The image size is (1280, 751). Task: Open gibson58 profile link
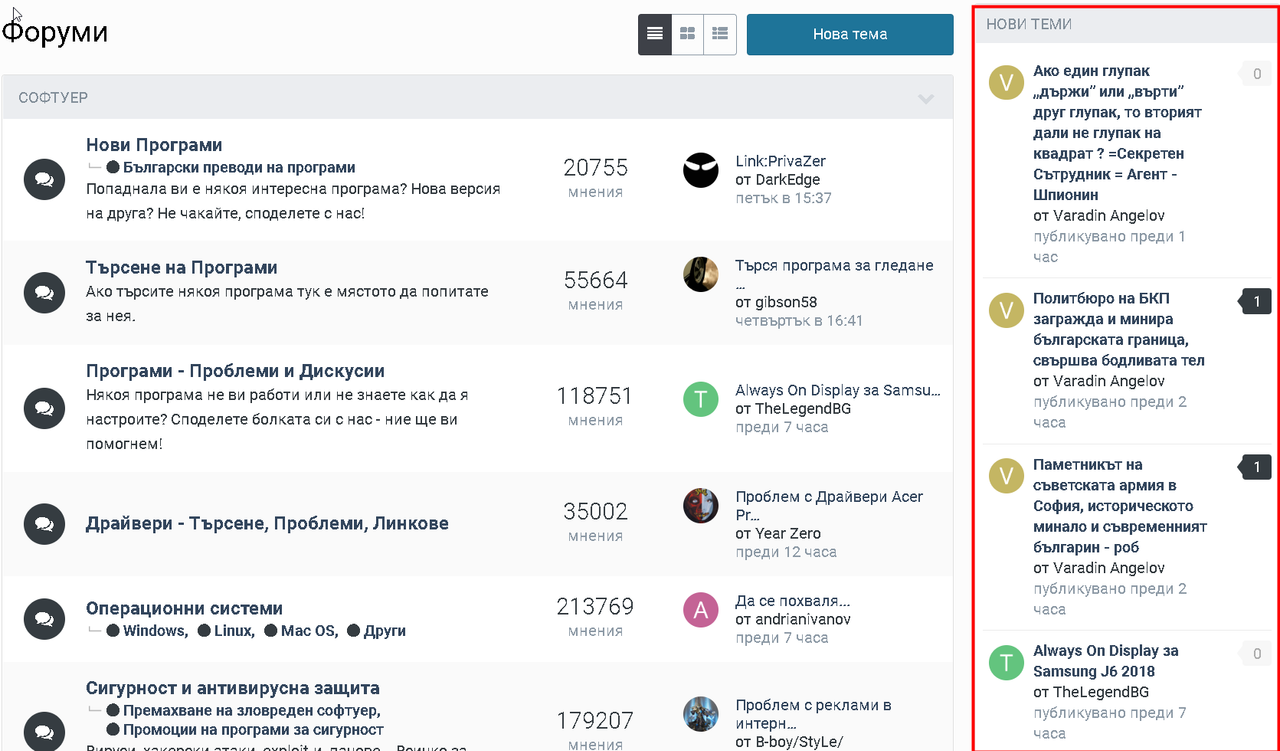coord(785,302)
